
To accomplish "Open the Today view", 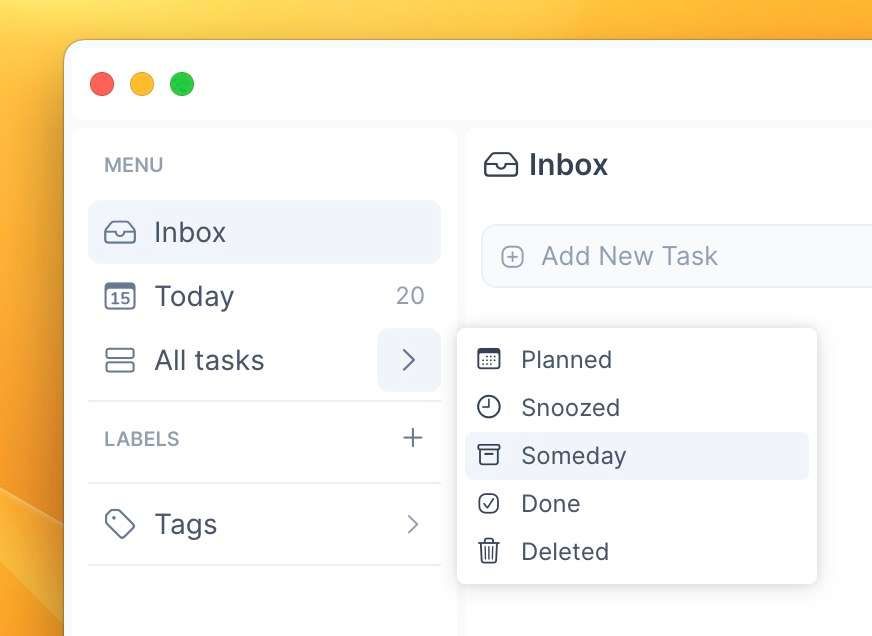I will (264, 296).
